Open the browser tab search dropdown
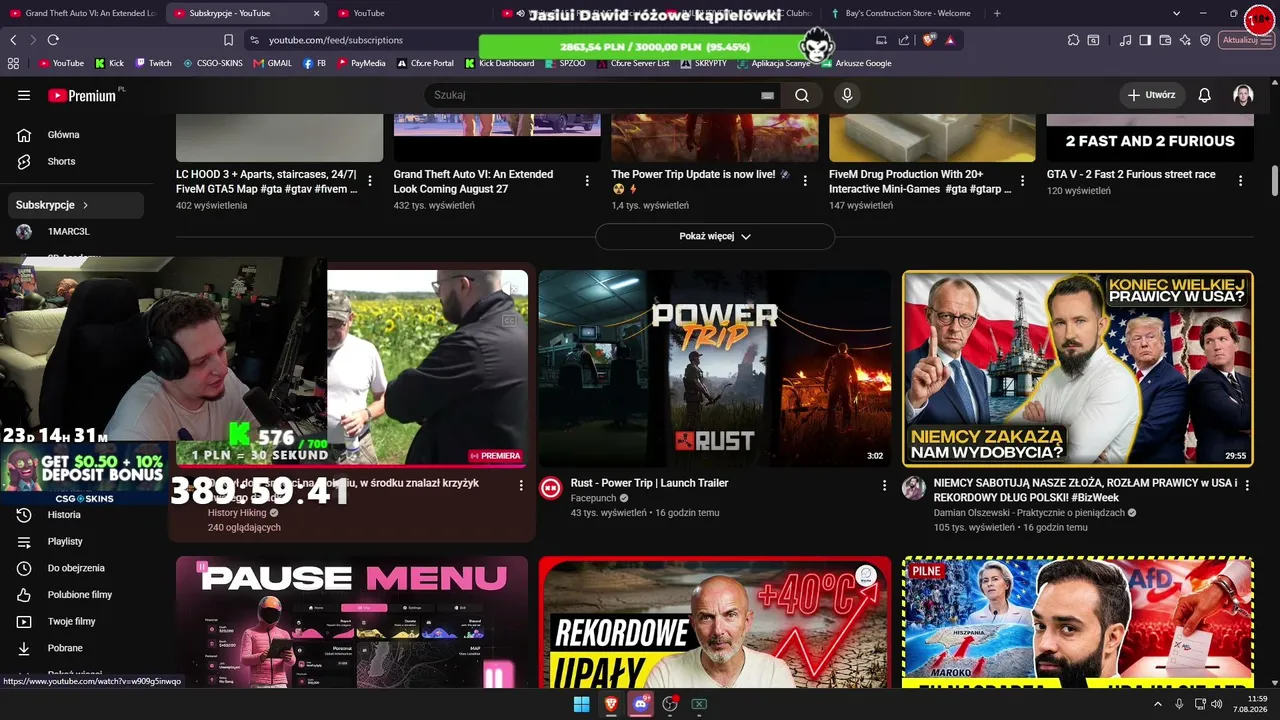The width and height of the screenshot is (1280, 720). tap(1176, 13)
